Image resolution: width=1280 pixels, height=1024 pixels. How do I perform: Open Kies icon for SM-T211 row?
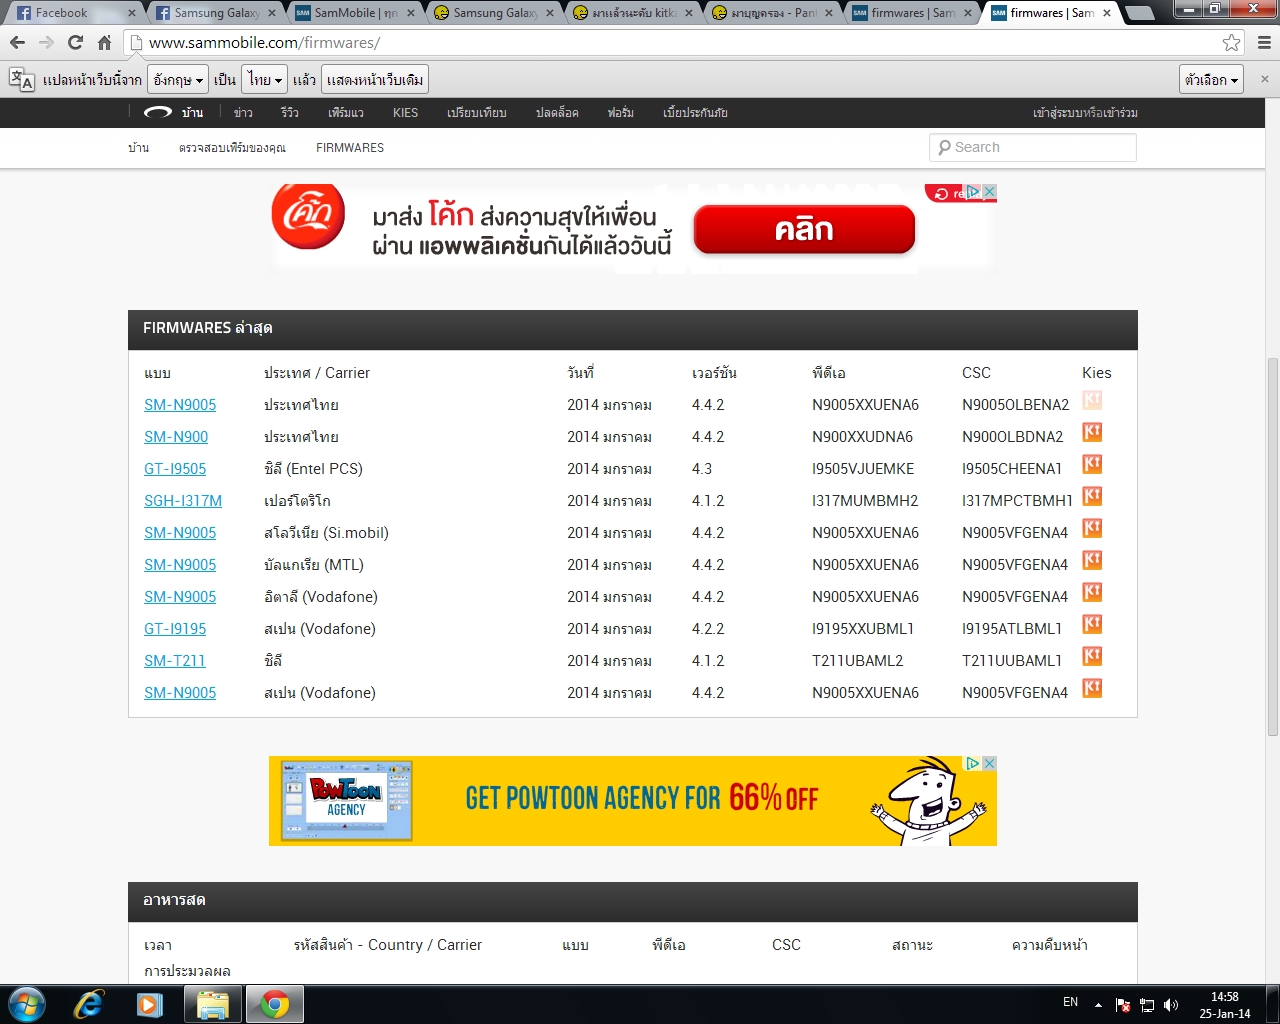click(x=1092, y=656)
